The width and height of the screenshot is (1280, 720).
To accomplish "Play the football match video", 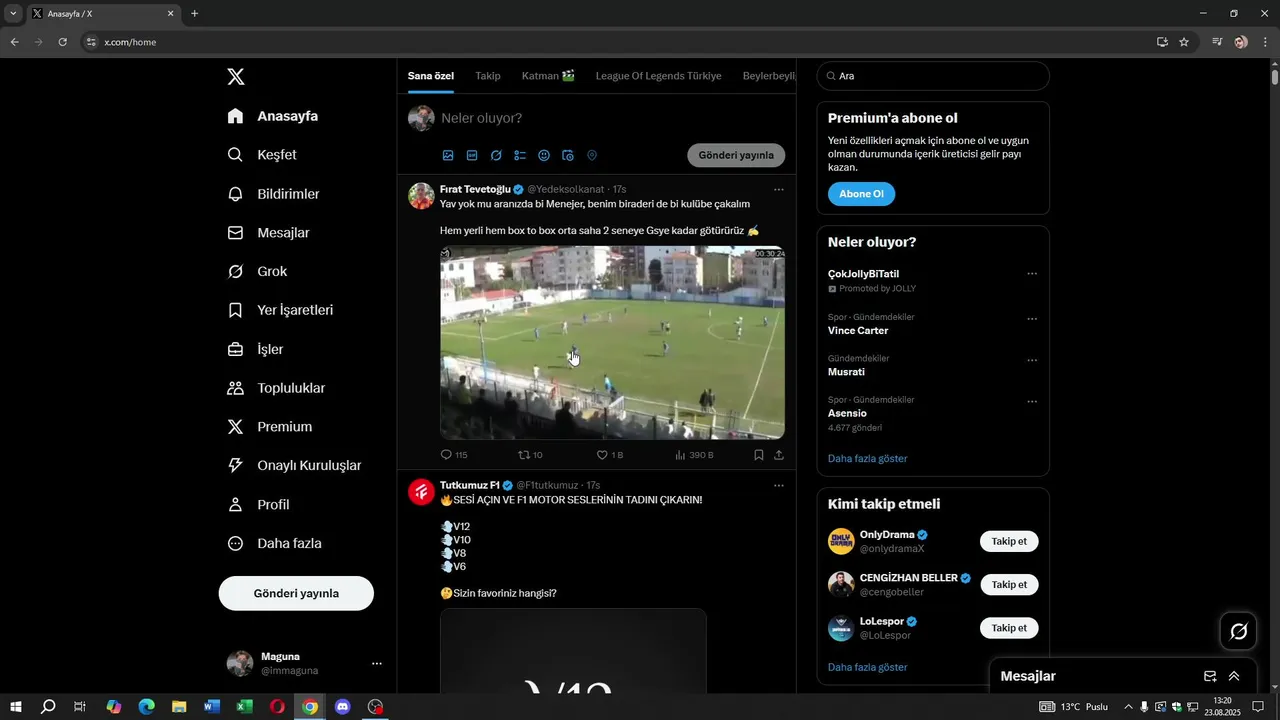I will [612, 343].
